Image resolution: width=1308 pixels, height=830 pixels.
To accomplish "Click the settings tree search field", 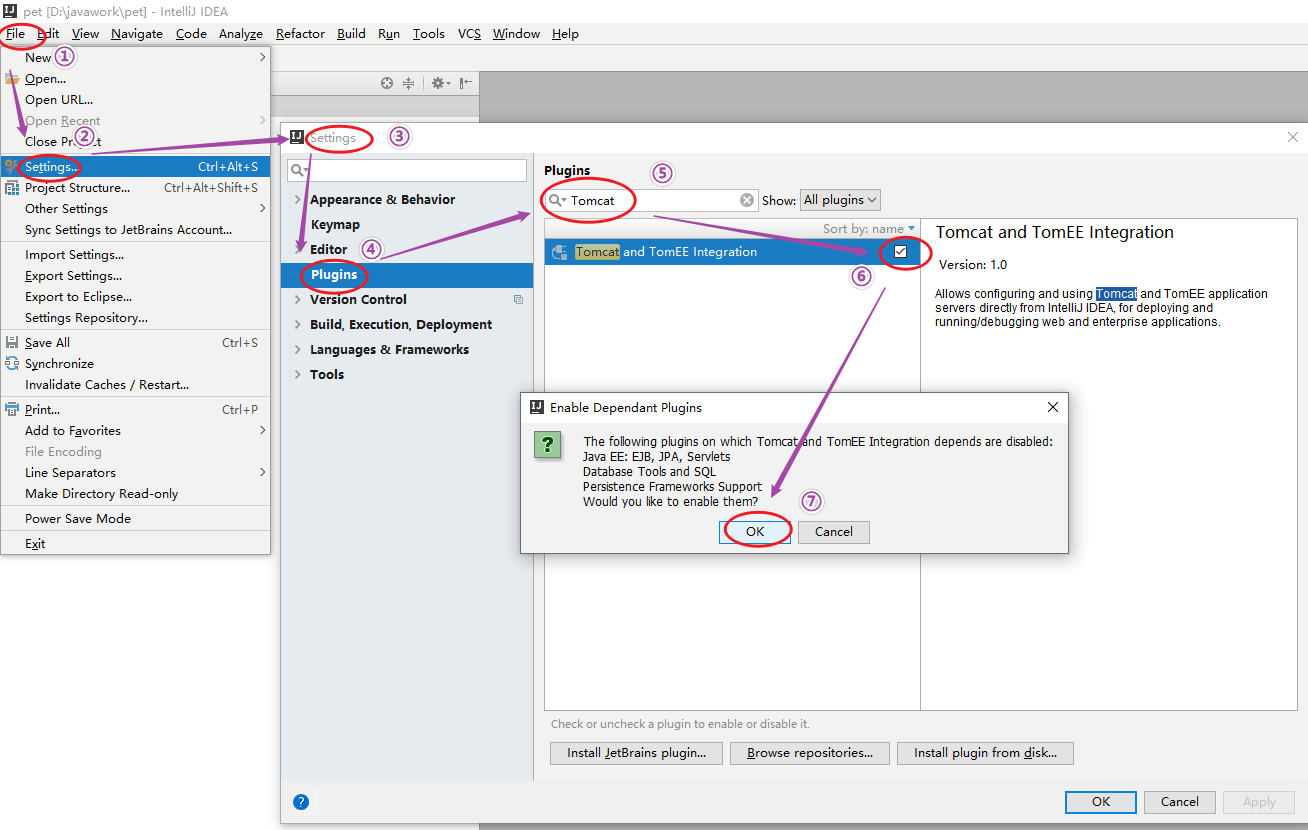I will click(407, 171).
